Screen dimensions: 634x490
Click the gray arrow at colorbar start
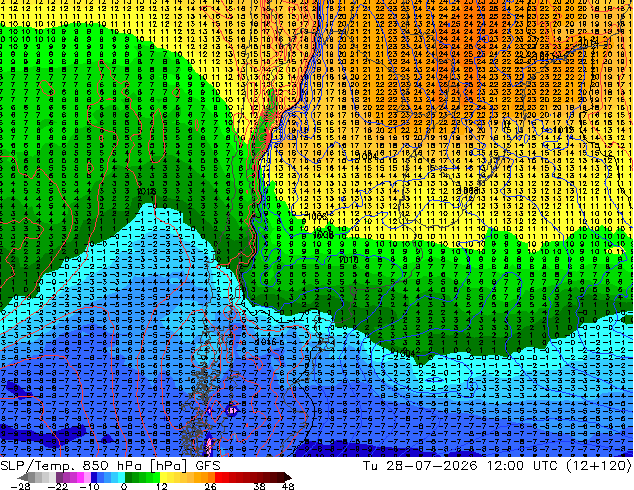tap(23, 477)
